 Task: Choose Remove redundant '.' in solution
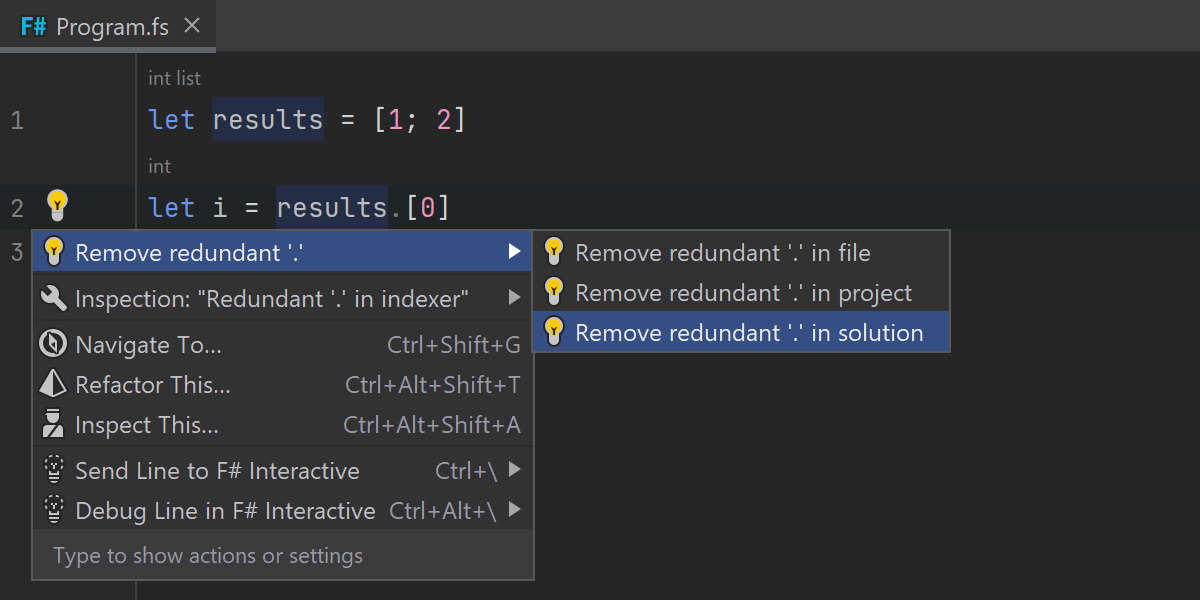(x=749, y=333)
